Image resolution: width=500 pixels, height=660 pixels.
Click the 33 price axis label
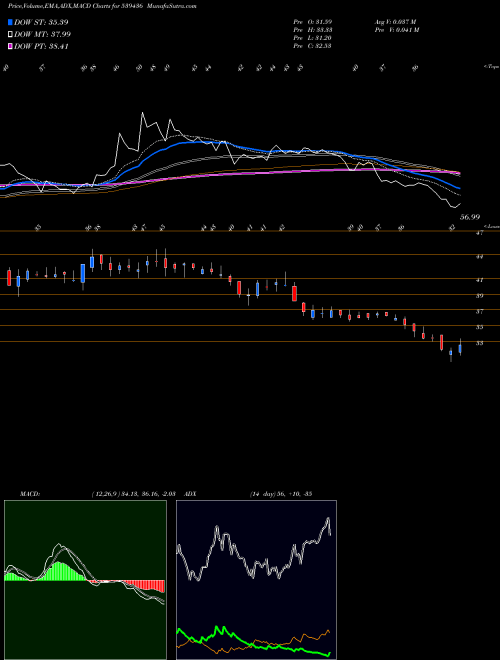[x=479, y=343]
